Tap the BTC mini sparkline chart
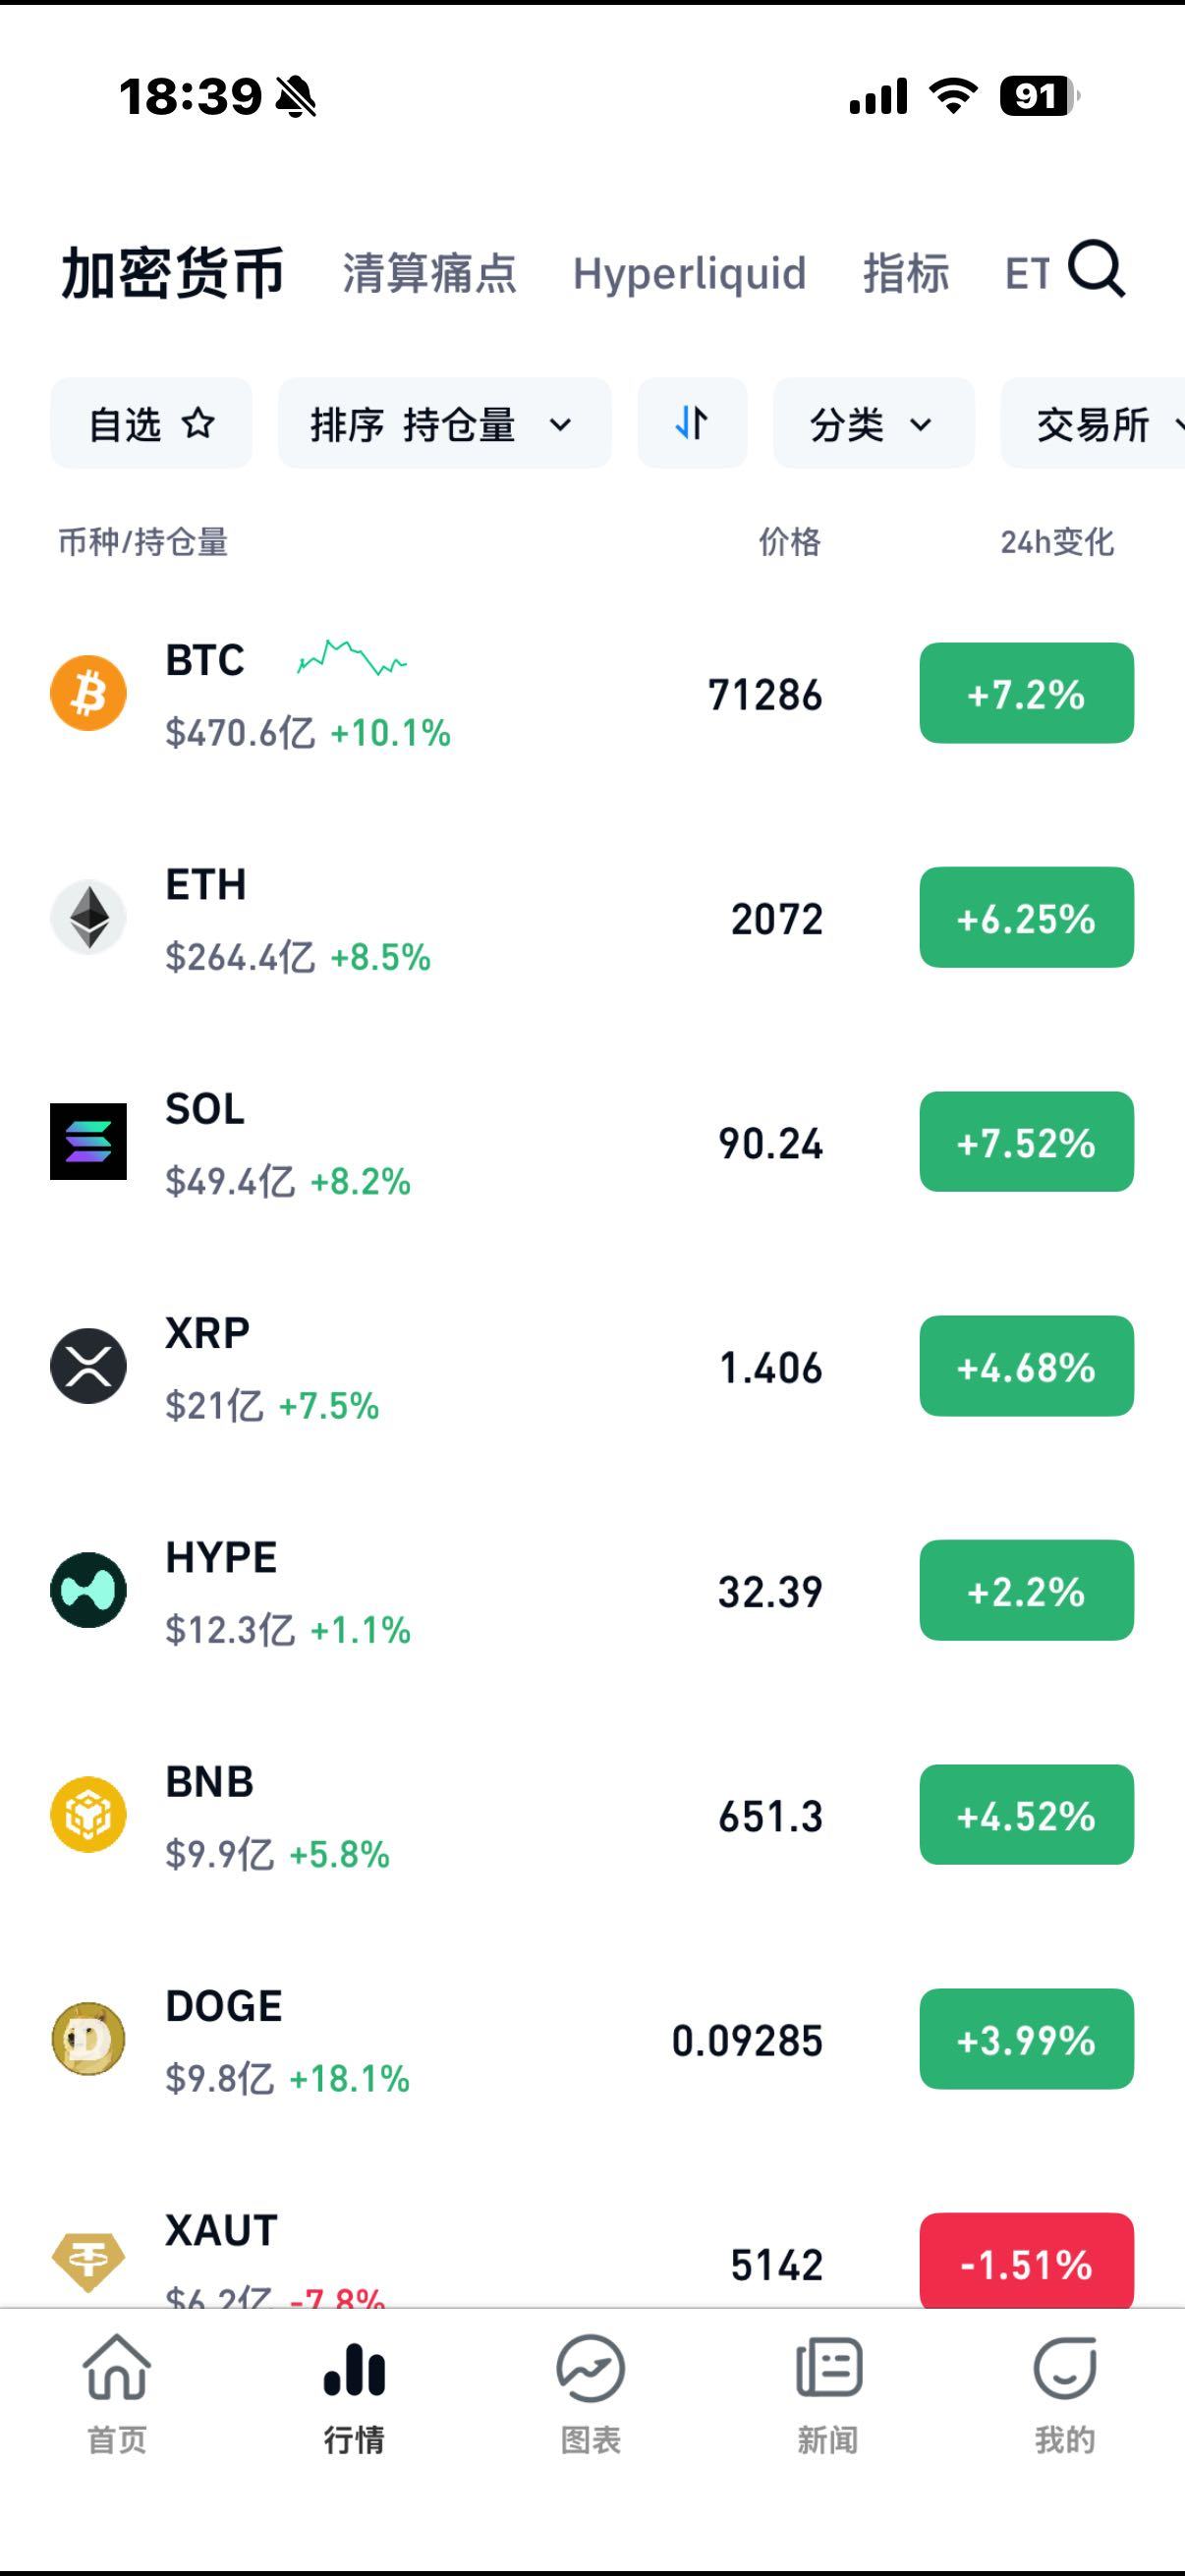This screenshot has width=1185, height=2576. click(x=352, y=658)
